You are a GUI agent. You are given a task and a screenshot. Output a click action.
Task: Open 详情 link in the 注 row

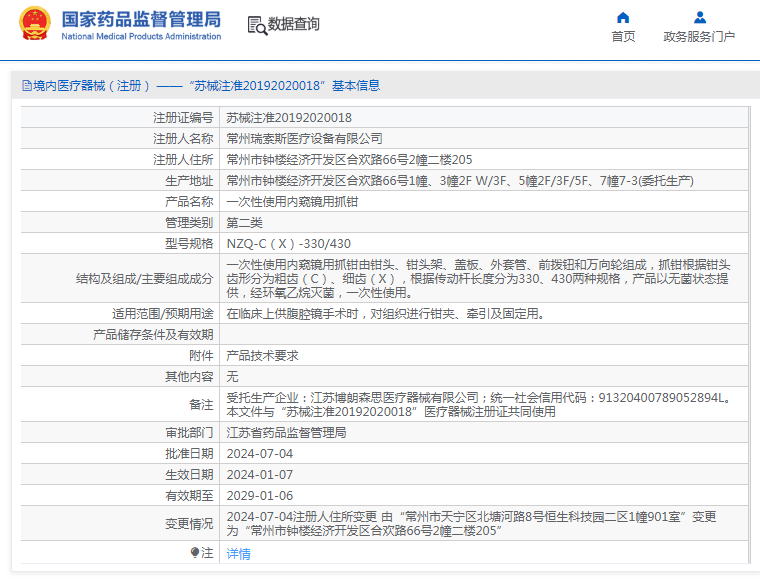click(238, 553)
